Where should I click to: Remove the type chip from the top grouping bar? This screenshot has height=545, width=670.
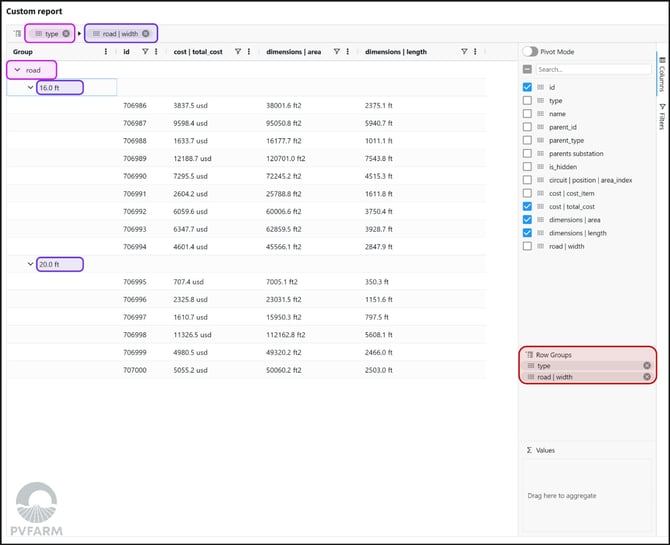(66, 34)
